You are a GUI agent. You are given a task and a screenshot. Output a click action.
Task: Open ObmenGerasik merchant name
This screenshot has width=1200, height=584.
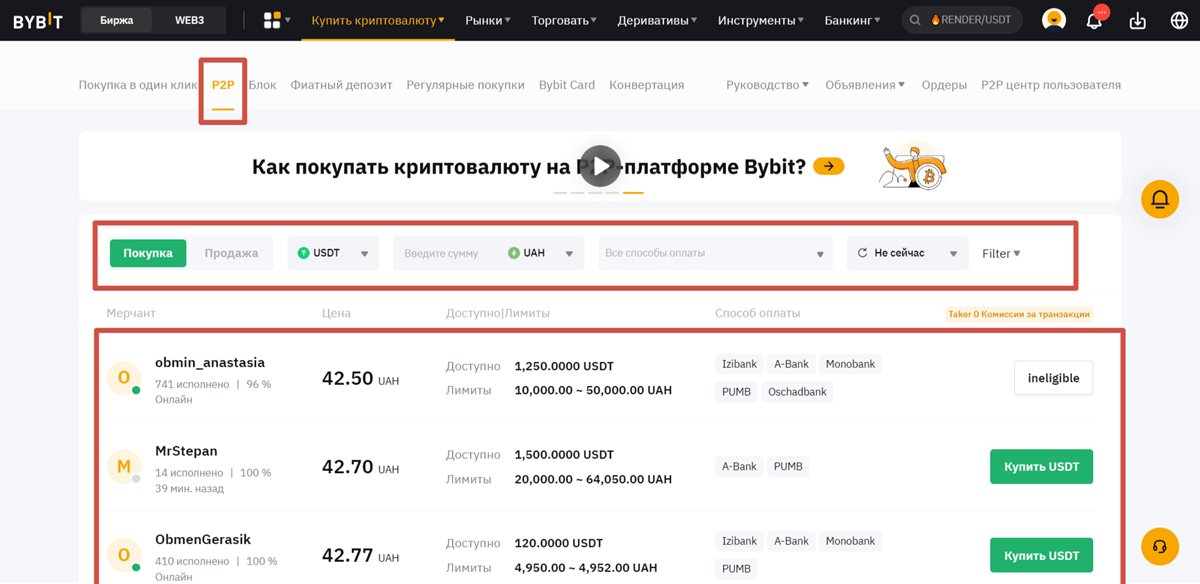(x=202, y=539)
